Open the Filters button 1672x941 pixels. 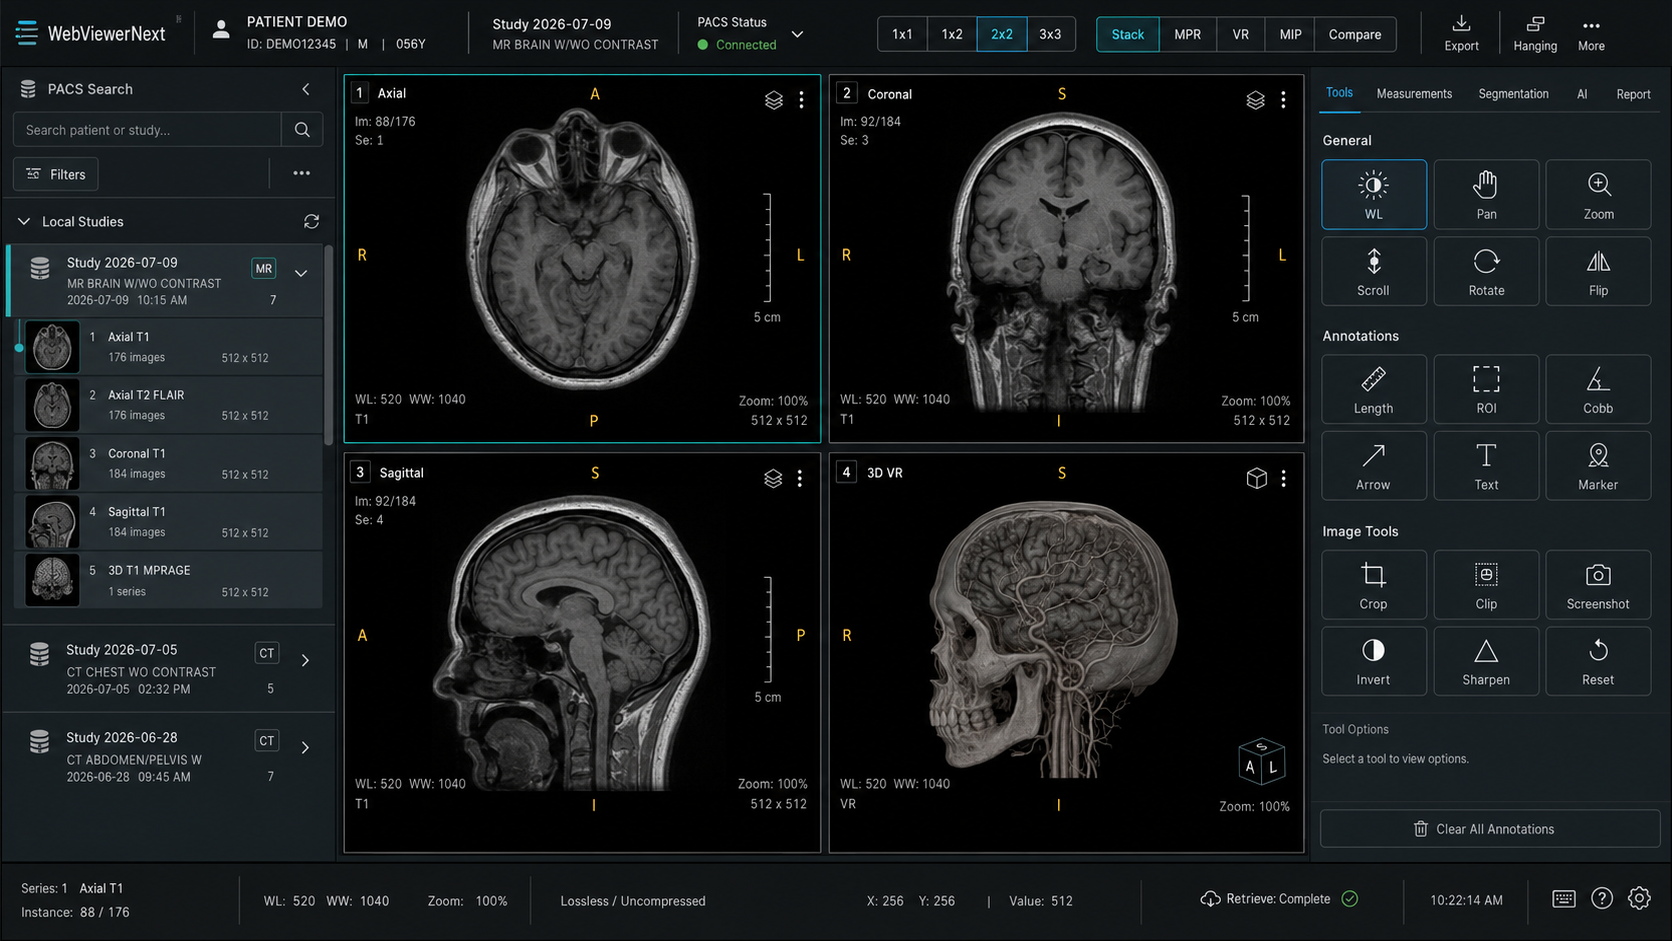(x=56, y=174)
